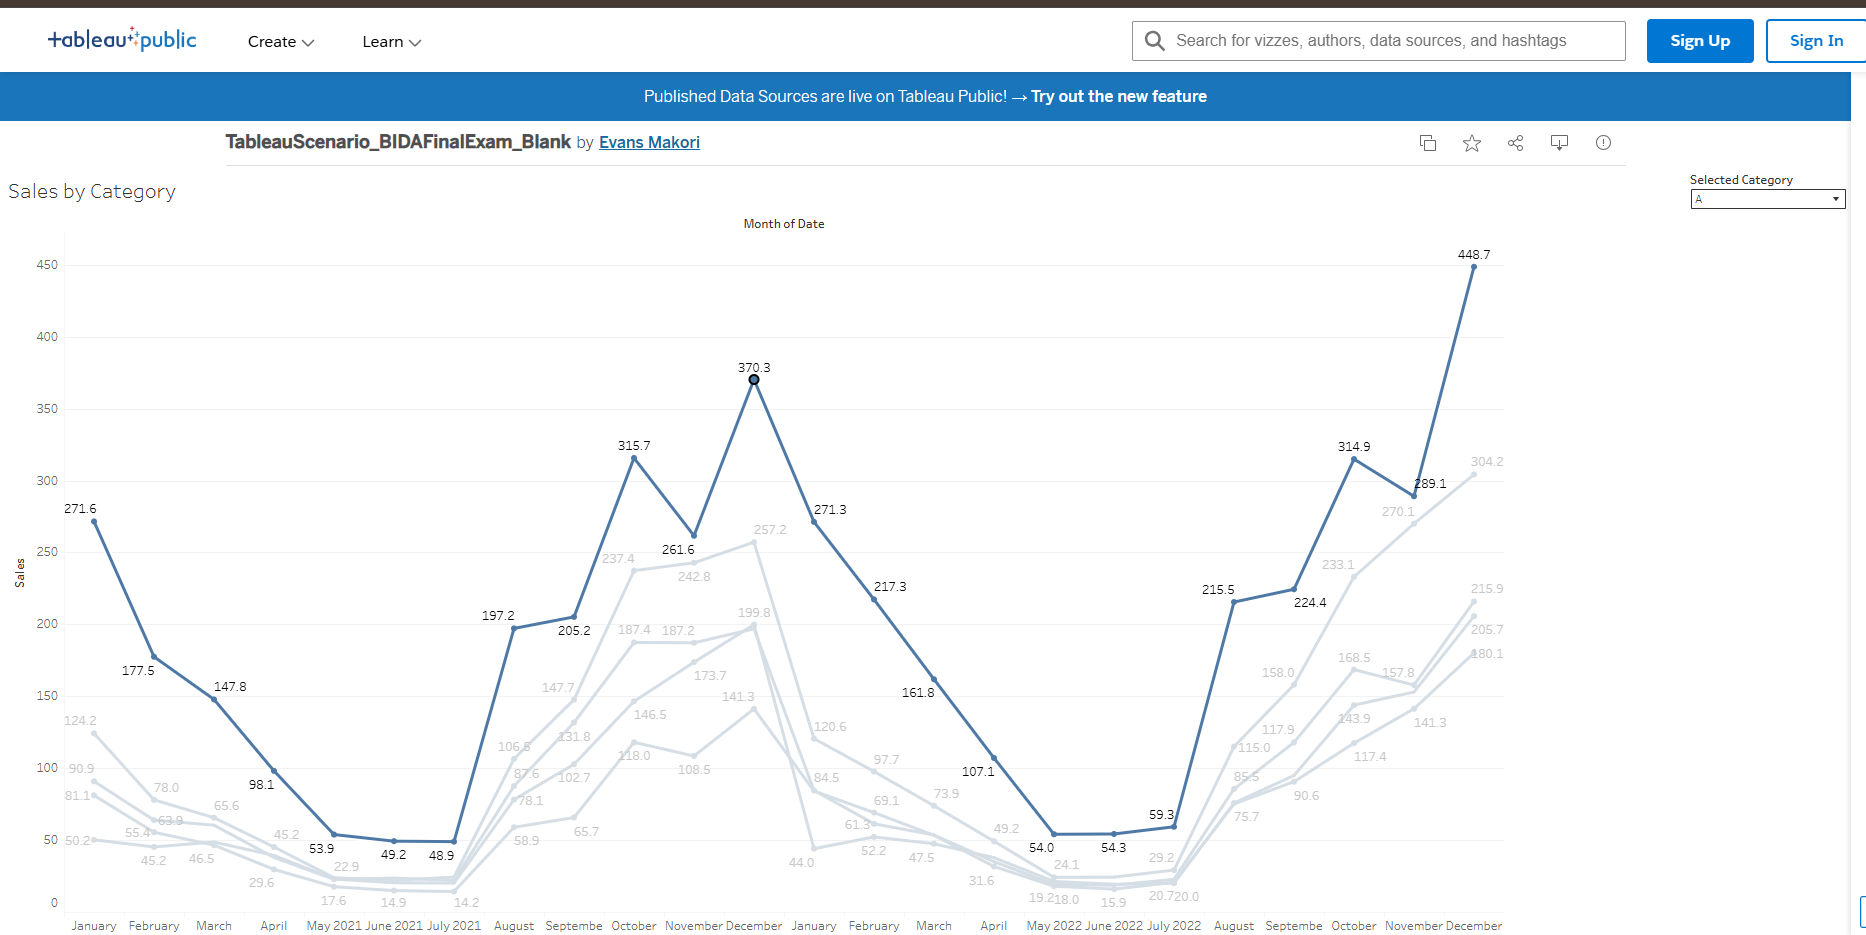
Task: Open the Selected Category dropdown
Action: pos(1768,199)
